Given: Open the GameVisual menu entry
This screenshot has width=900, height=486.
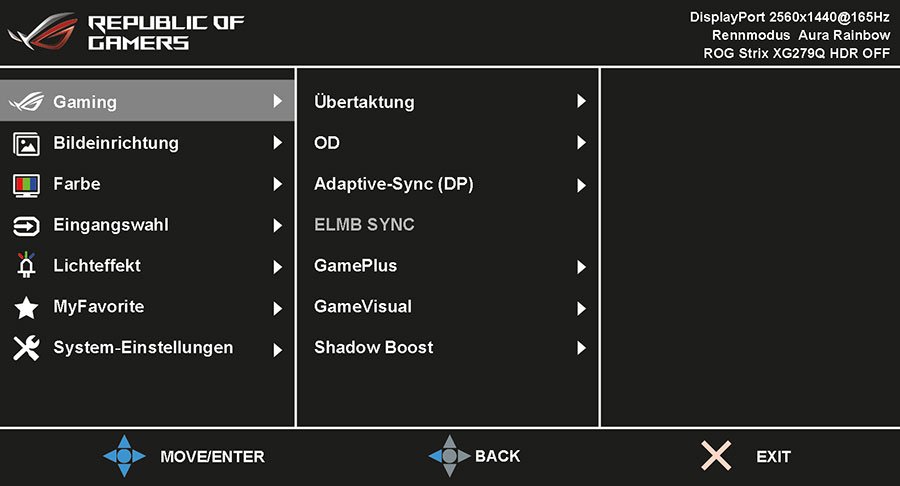Looking at the screenshot, I should coord(448,307).
